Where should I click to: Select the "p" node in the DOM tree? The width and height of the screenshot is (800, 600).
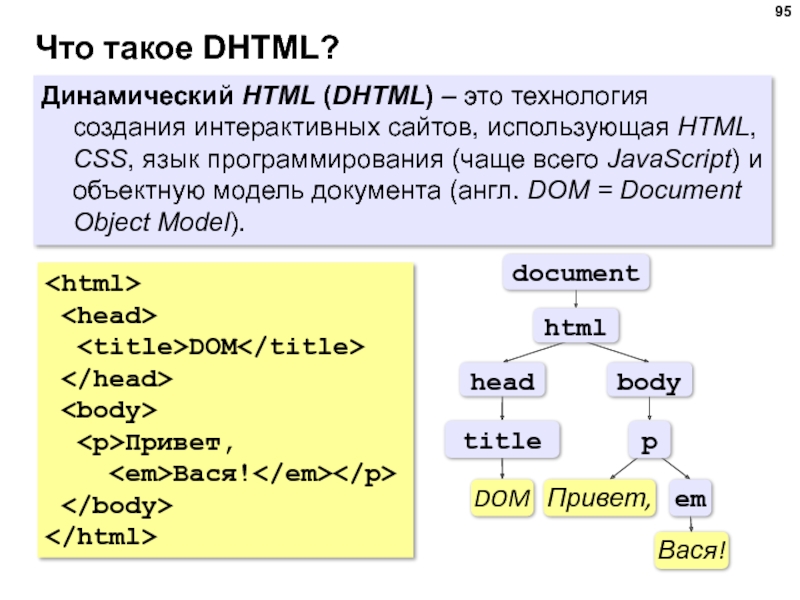coord(649,440)
